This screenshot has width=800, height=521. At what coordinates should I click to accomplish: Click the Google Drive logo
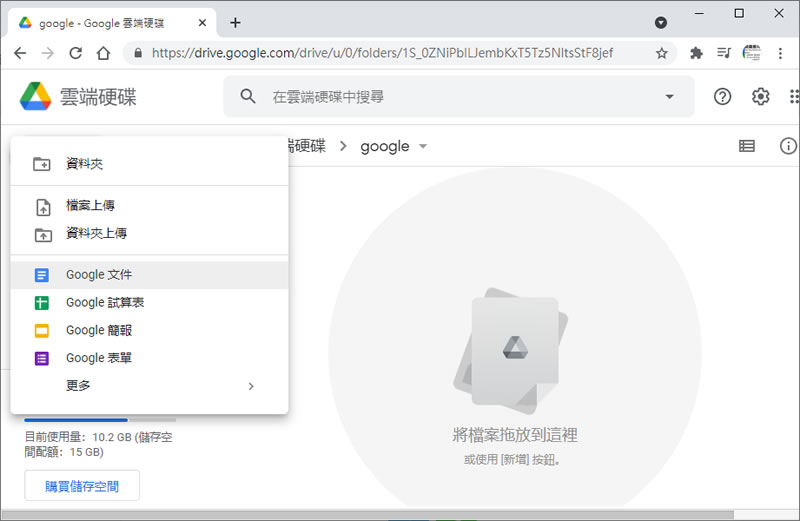click(36, 96)
